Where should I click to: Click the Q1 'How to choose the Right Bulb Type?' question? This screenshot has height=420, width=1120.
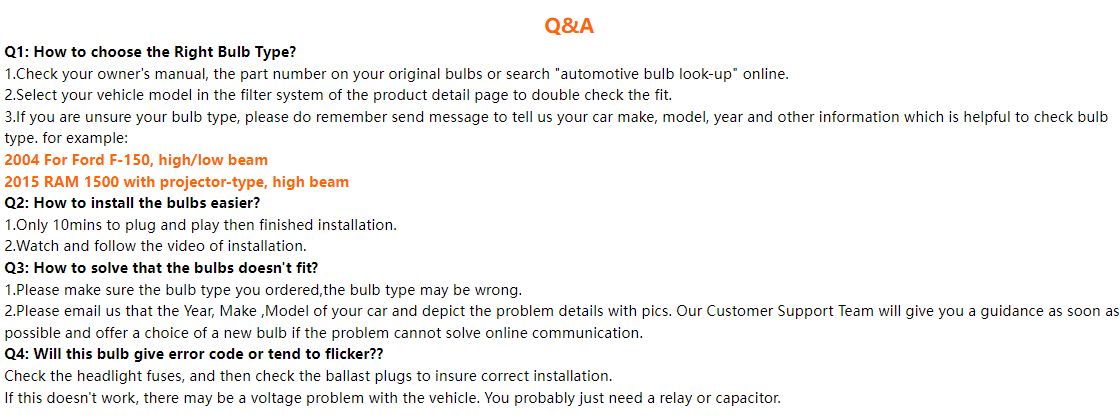(x=150, y=52)
